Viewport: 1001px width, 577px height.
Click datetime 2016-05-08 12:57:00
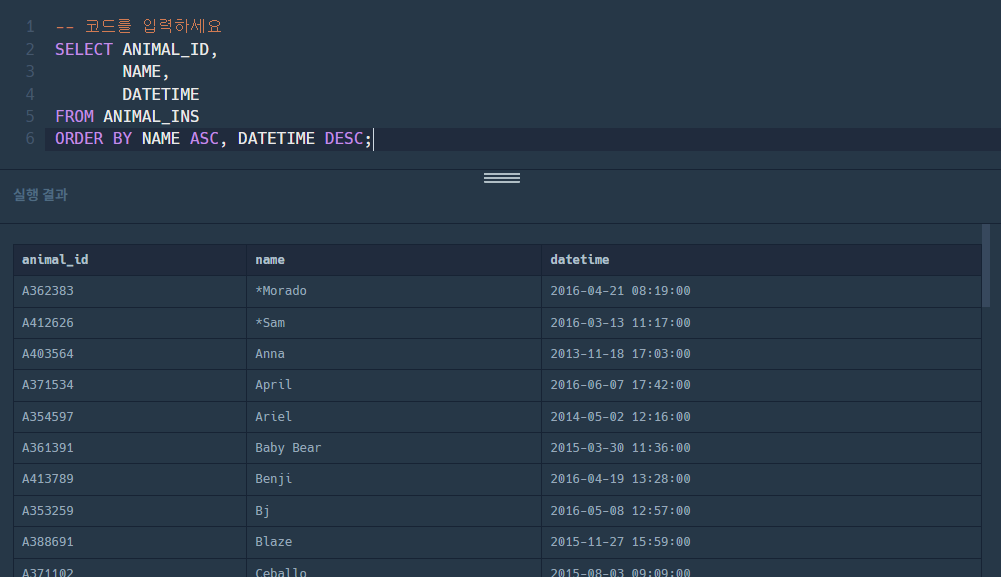point(762,511)
